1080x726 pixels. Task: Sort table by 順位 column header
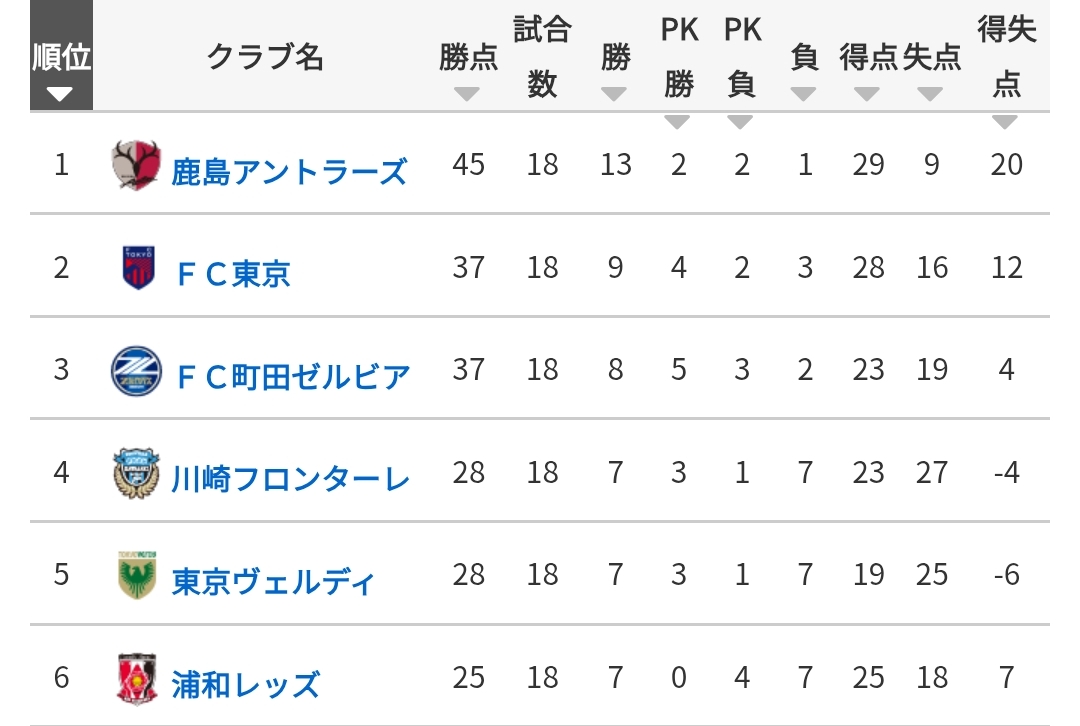pyautogui.click(x=61, y=55)
